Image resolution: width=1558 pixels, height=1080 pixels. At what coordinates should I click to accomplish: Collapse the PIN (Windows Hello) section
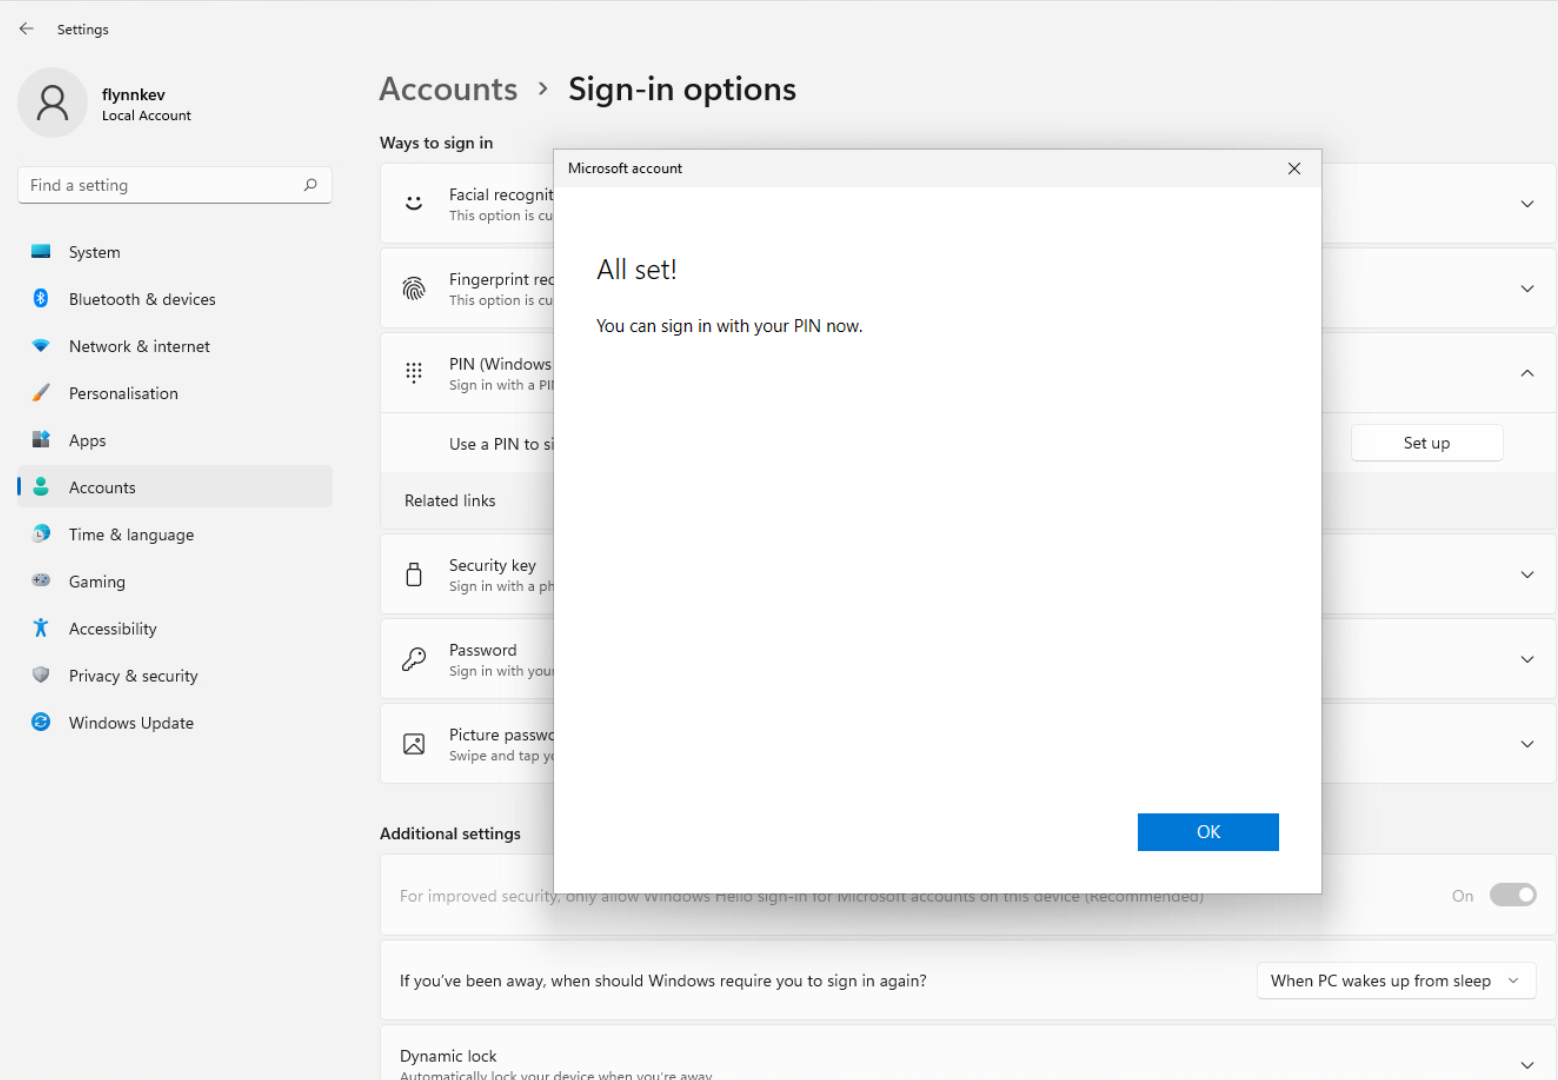pyautogui.click(x=1527, y=373)
